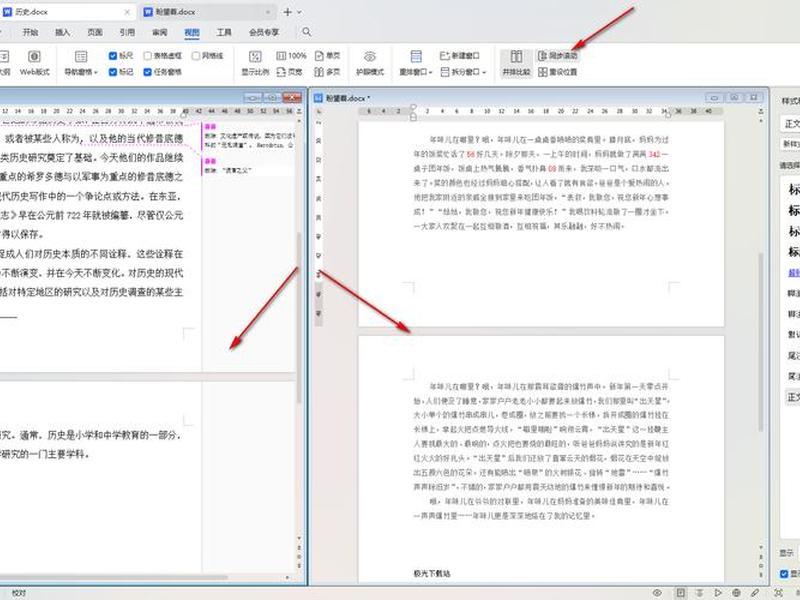Open the 显示比例 zoom ratio dialog
Viewport: 800px width, 600px height.
click(255, 63)
